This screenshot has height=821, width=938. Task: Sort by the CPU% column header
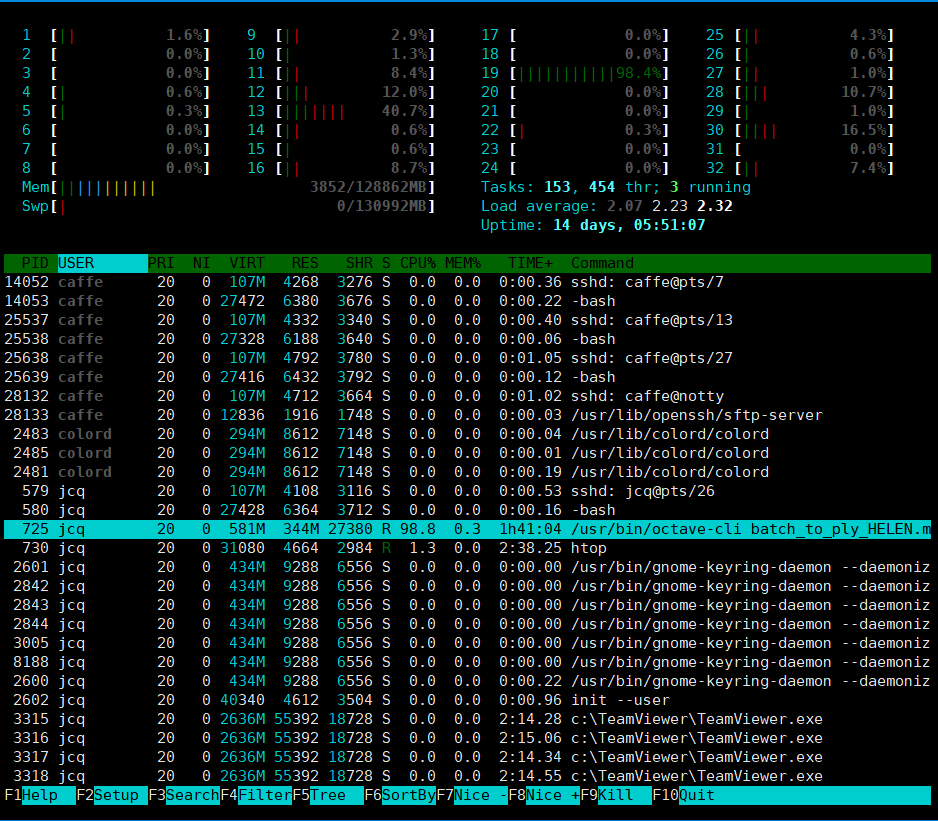pyautogui.click(x=418, y=263)
